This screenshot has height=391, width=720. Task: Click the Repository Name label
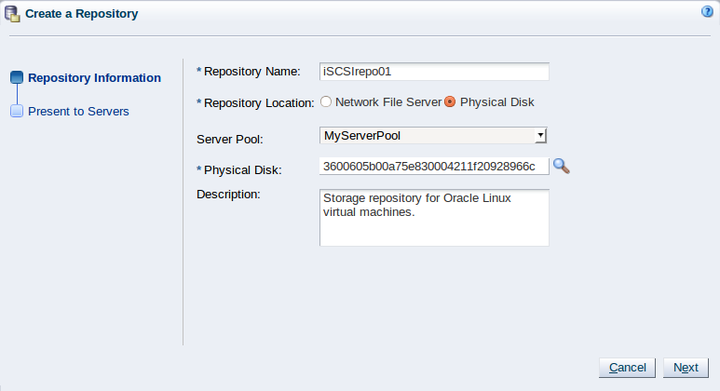pyautogui.click(x=252, y=72)
